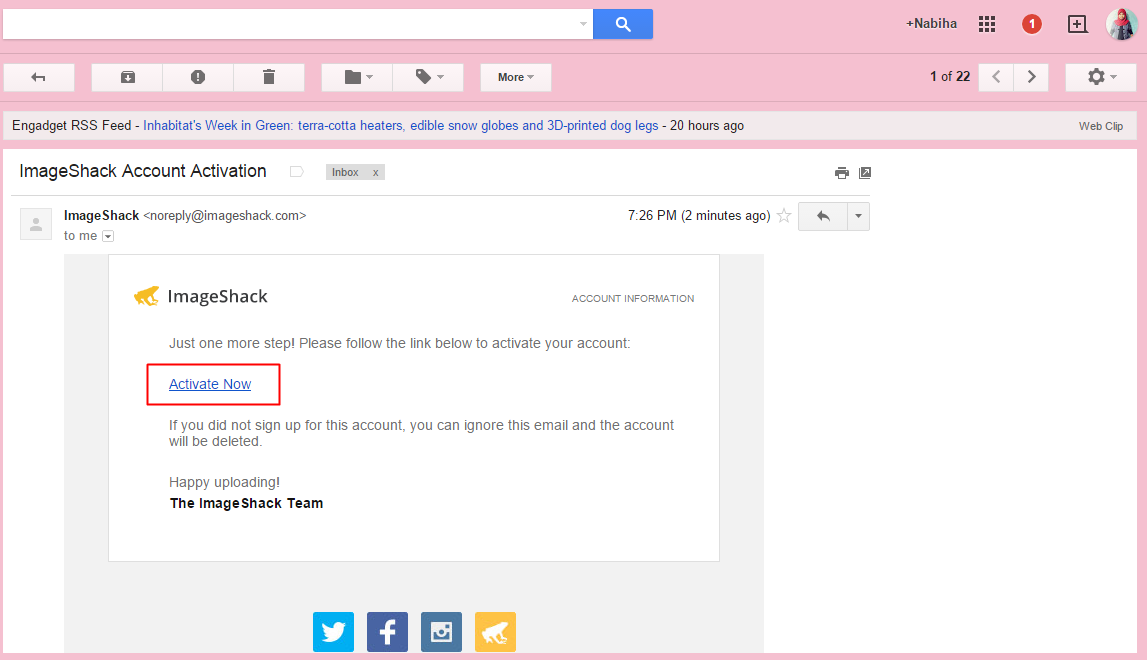1147x660 pixels.
Task: Reply to ImageShack email
Action: tap(823, 217)
